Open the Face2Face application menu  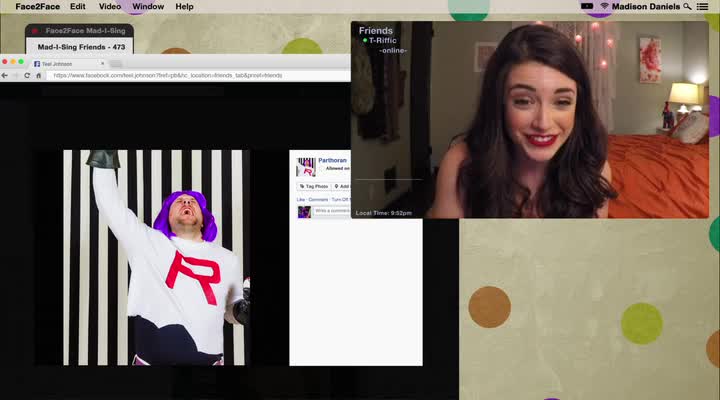pyautogui.click(x=38, y=7)
